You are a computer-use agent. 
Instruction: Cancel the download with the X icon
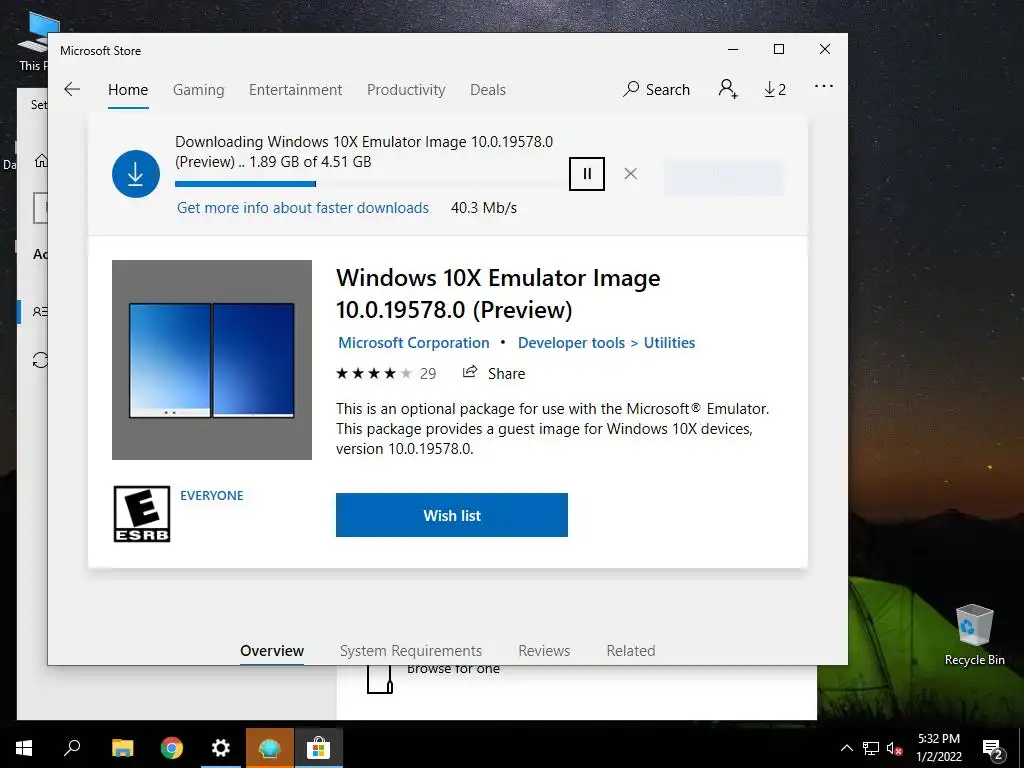(630, 174)
